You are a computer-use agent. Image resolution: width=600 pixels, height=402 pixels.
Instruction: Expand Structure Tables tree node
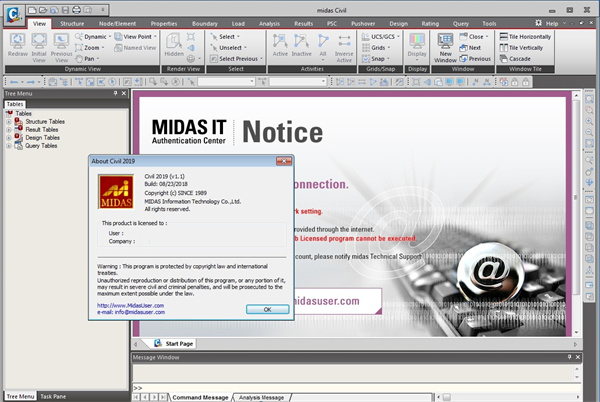(8, 122)
